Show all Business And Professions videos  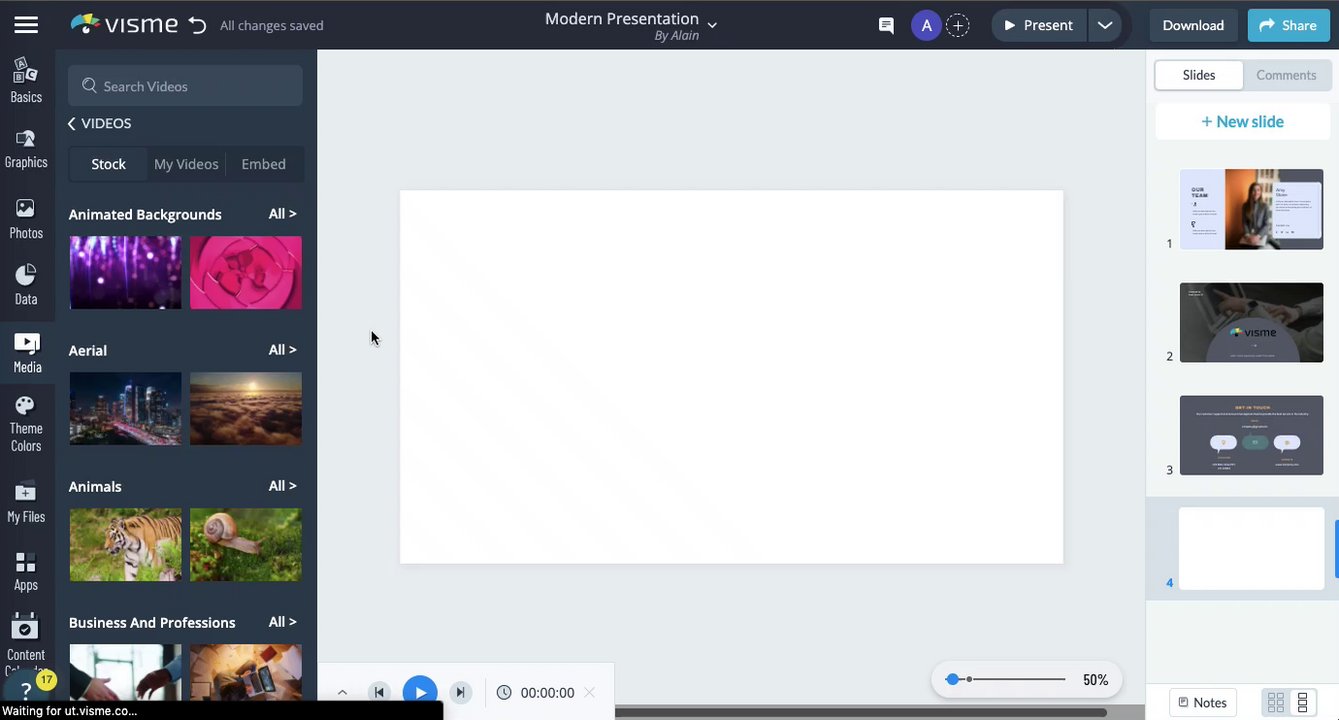coord(282,622)
